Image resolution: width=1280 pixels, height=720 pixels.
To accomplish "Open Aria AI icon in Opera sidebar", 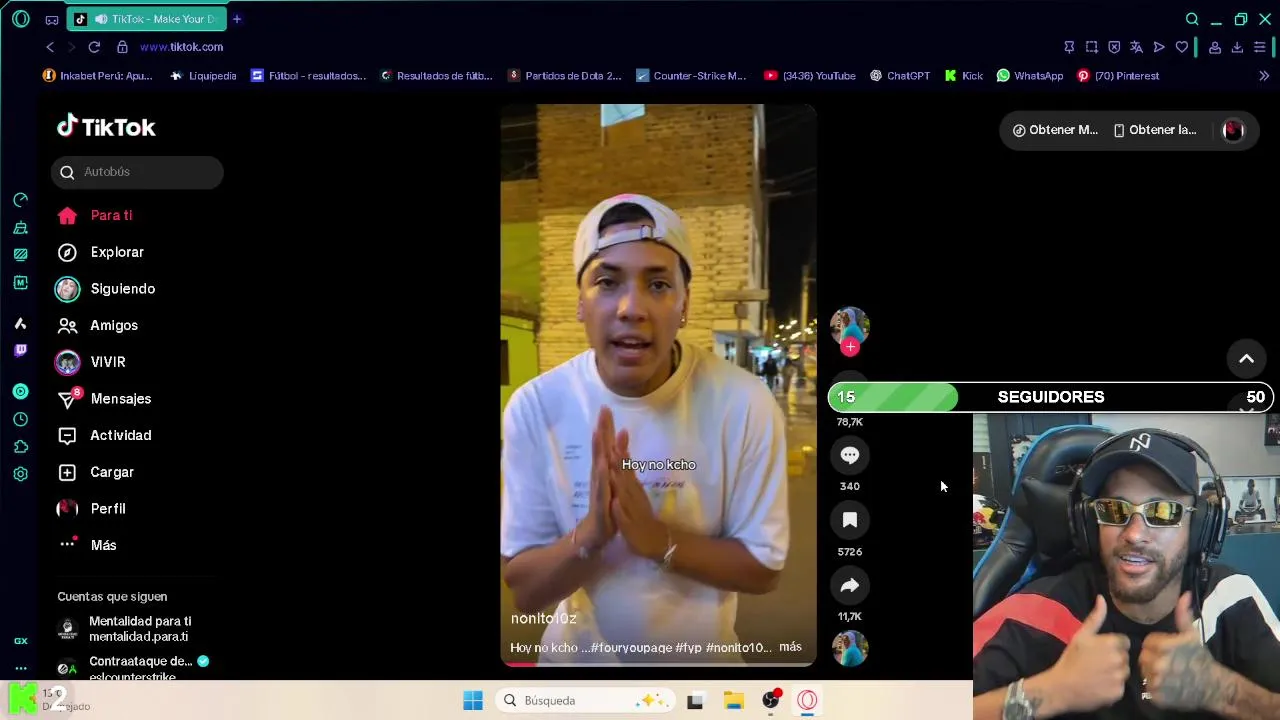I will tap(20, 323).
